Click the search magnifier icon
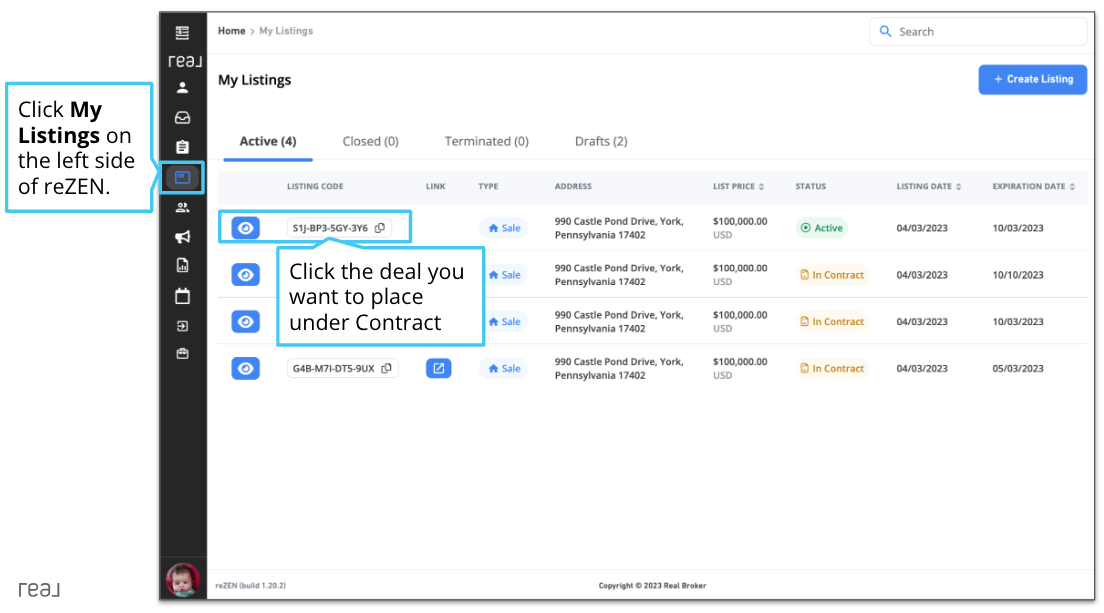The height and width of the screenshot is (613, 1104). 886,32
